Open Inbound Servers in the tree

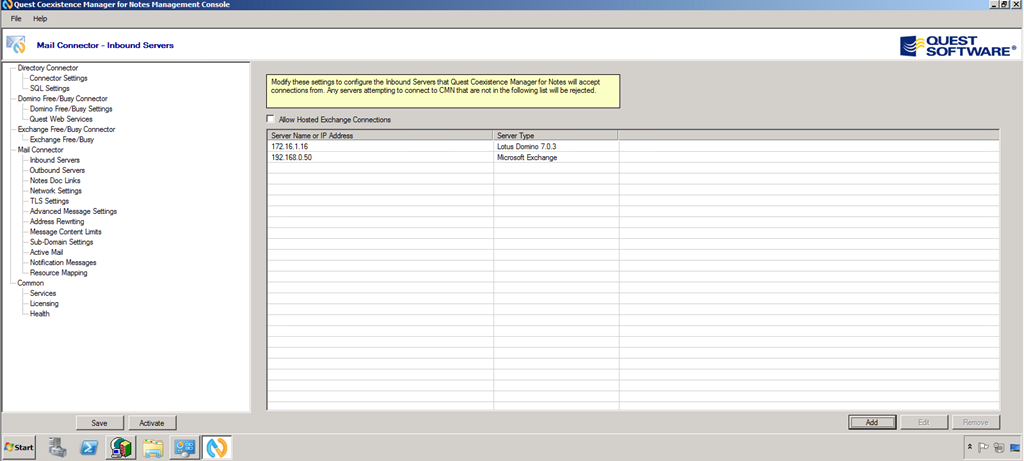point(55,160)
